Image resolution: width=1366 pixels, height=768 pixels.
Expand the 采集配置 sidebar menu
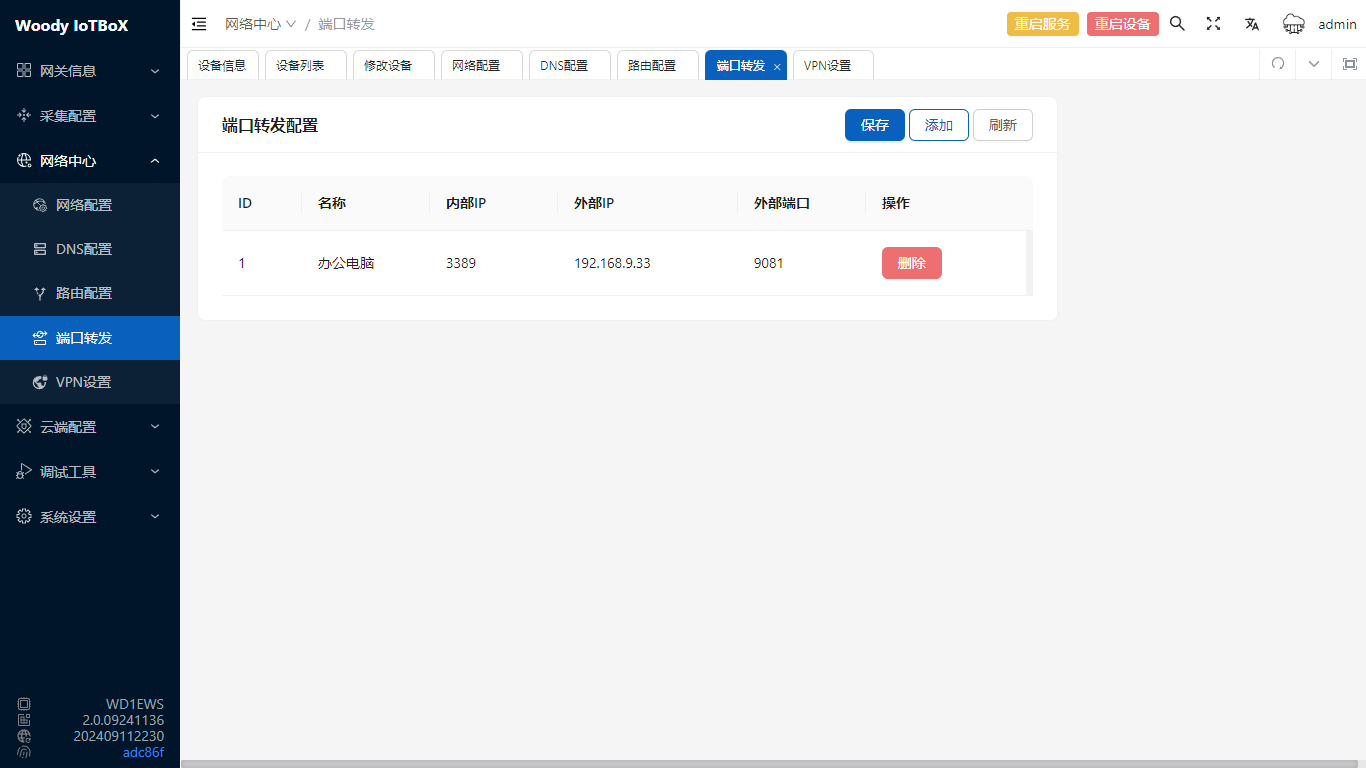click(90, 116)
